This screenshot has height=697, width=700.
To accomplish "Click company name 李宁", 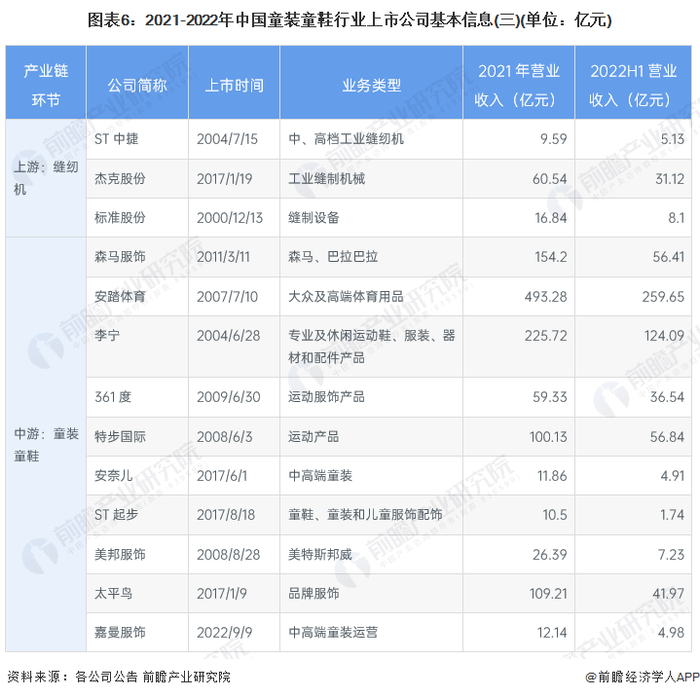I will [107, 335].
